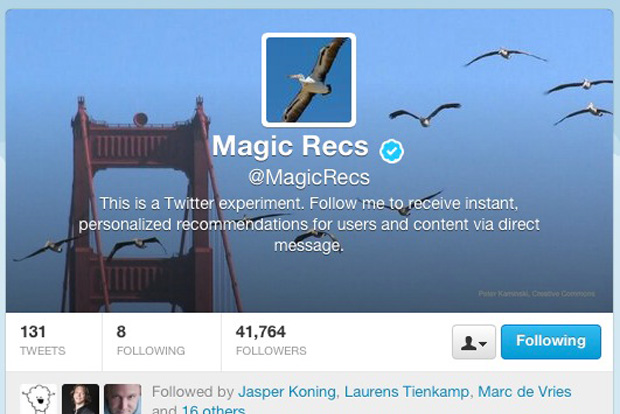
Task: Toggle the blue Following button
Action: point(551,342)
